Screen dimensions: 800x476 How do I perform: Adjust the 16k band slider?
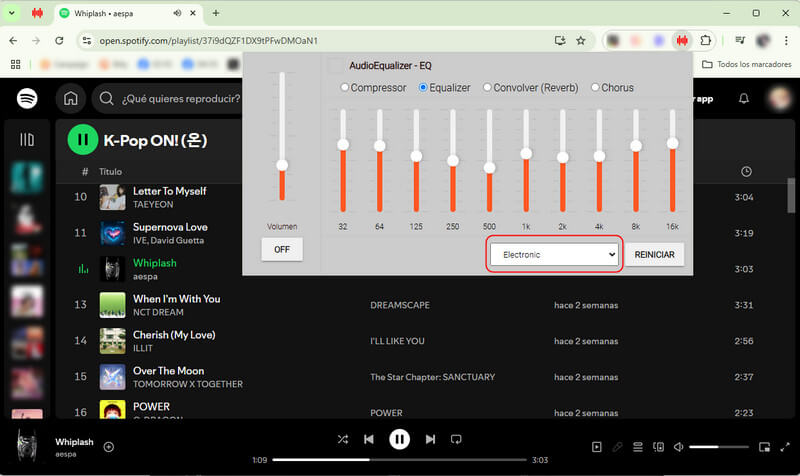click(672, 144)
